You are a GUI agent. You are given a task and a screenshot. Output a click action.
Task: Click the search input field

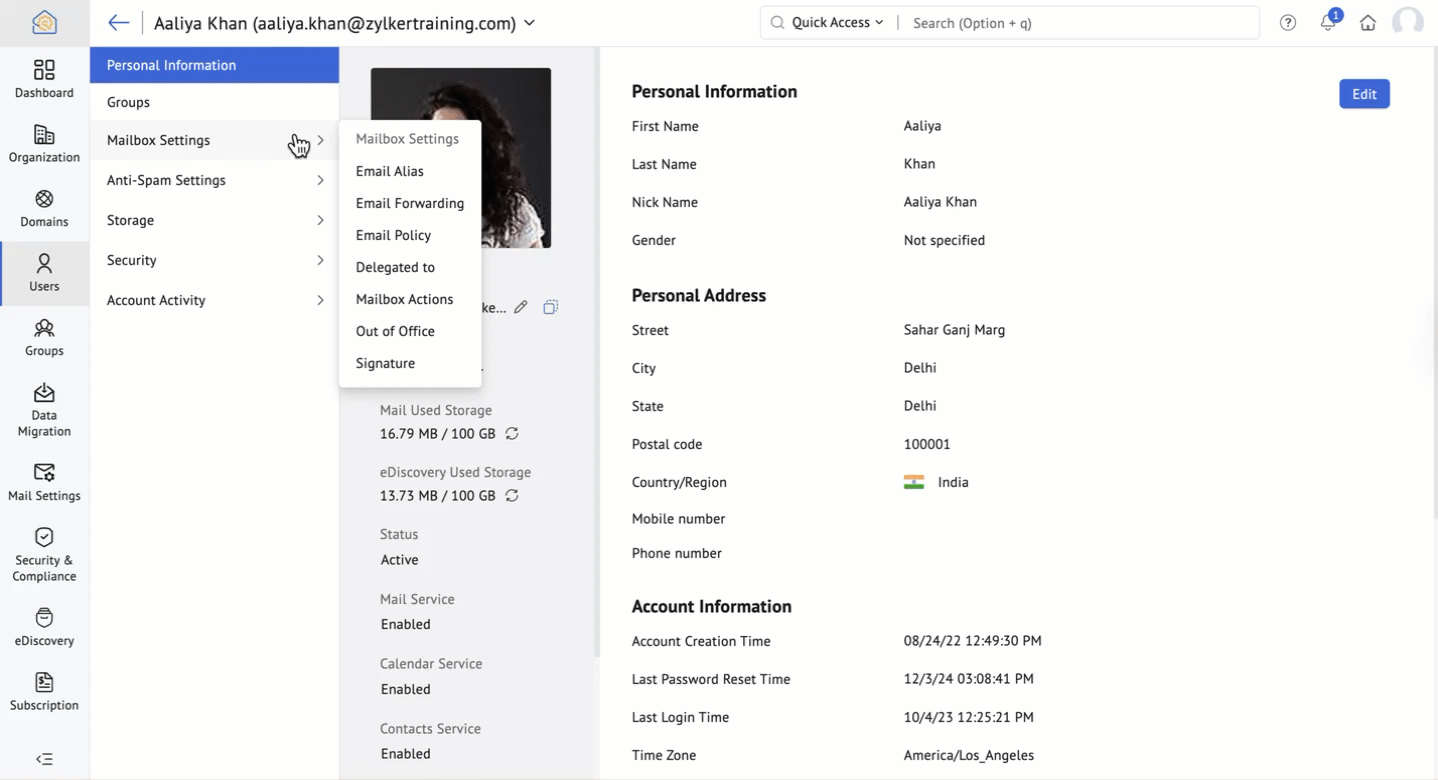[1080, 23]
